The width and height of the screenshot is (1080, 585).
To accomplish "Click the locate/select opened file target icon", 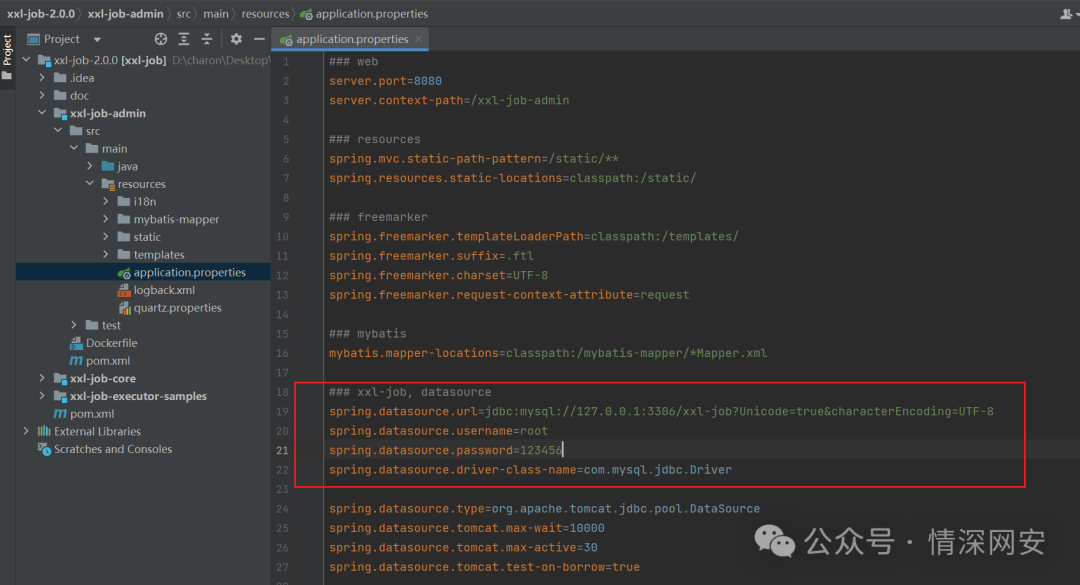I will (160, 39).
